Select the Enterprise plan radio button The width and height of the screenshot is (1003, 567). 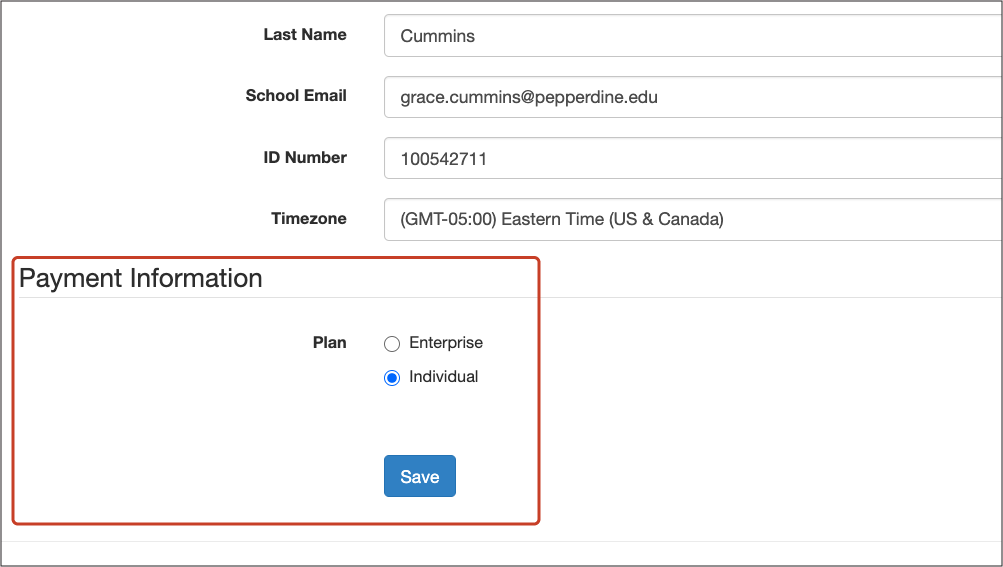[392, 344]
